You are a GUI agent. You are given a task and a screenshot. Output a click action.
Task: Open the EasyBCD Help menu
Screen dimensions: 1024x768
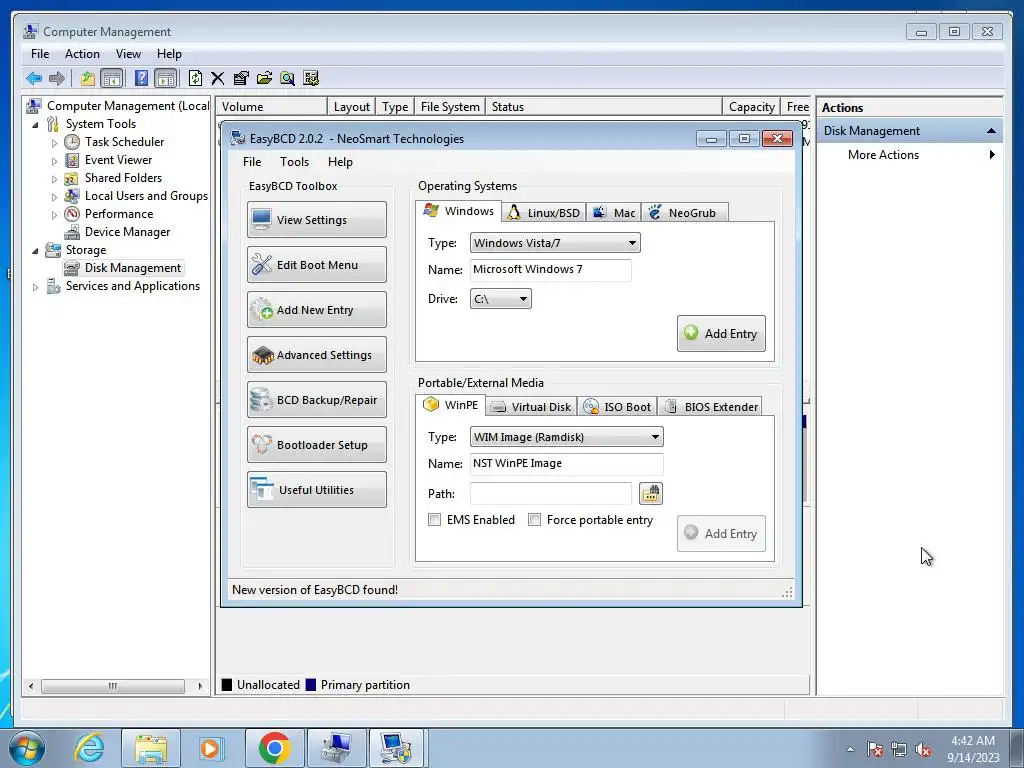pos(340,162)
